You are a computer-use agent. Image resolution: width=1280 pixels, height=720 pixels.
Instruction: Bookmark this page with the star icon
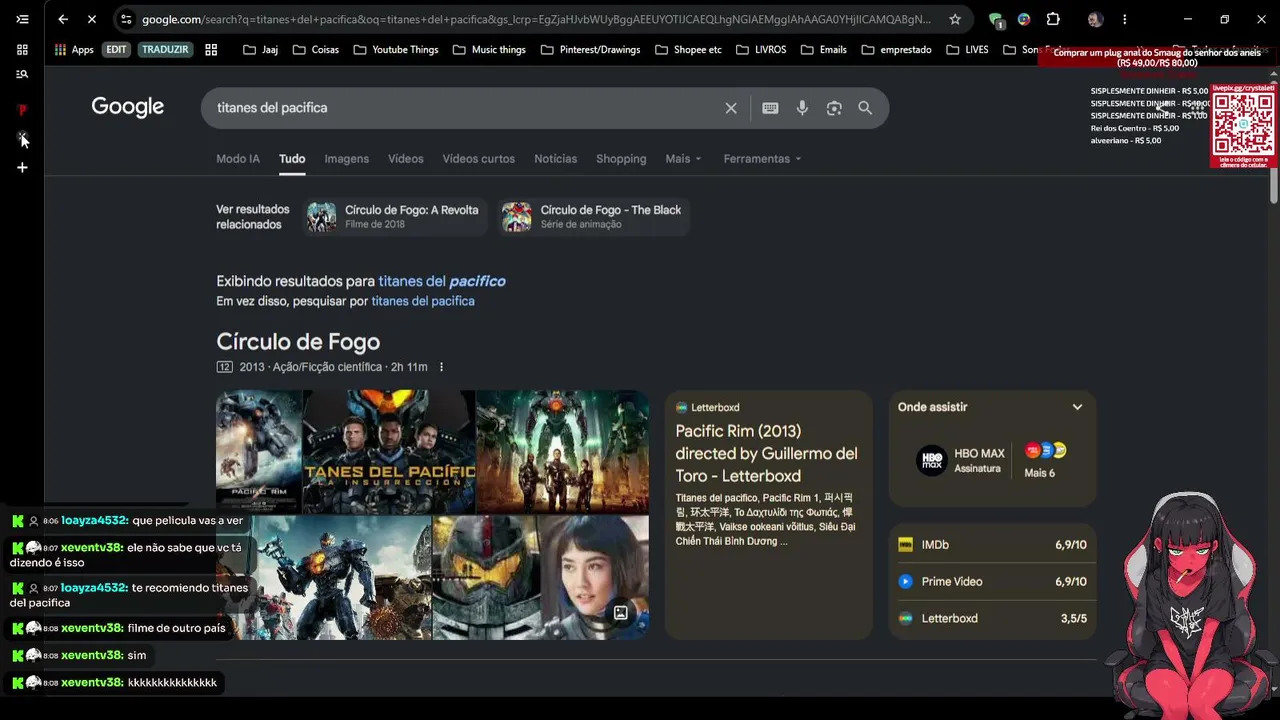click(955, 19)
